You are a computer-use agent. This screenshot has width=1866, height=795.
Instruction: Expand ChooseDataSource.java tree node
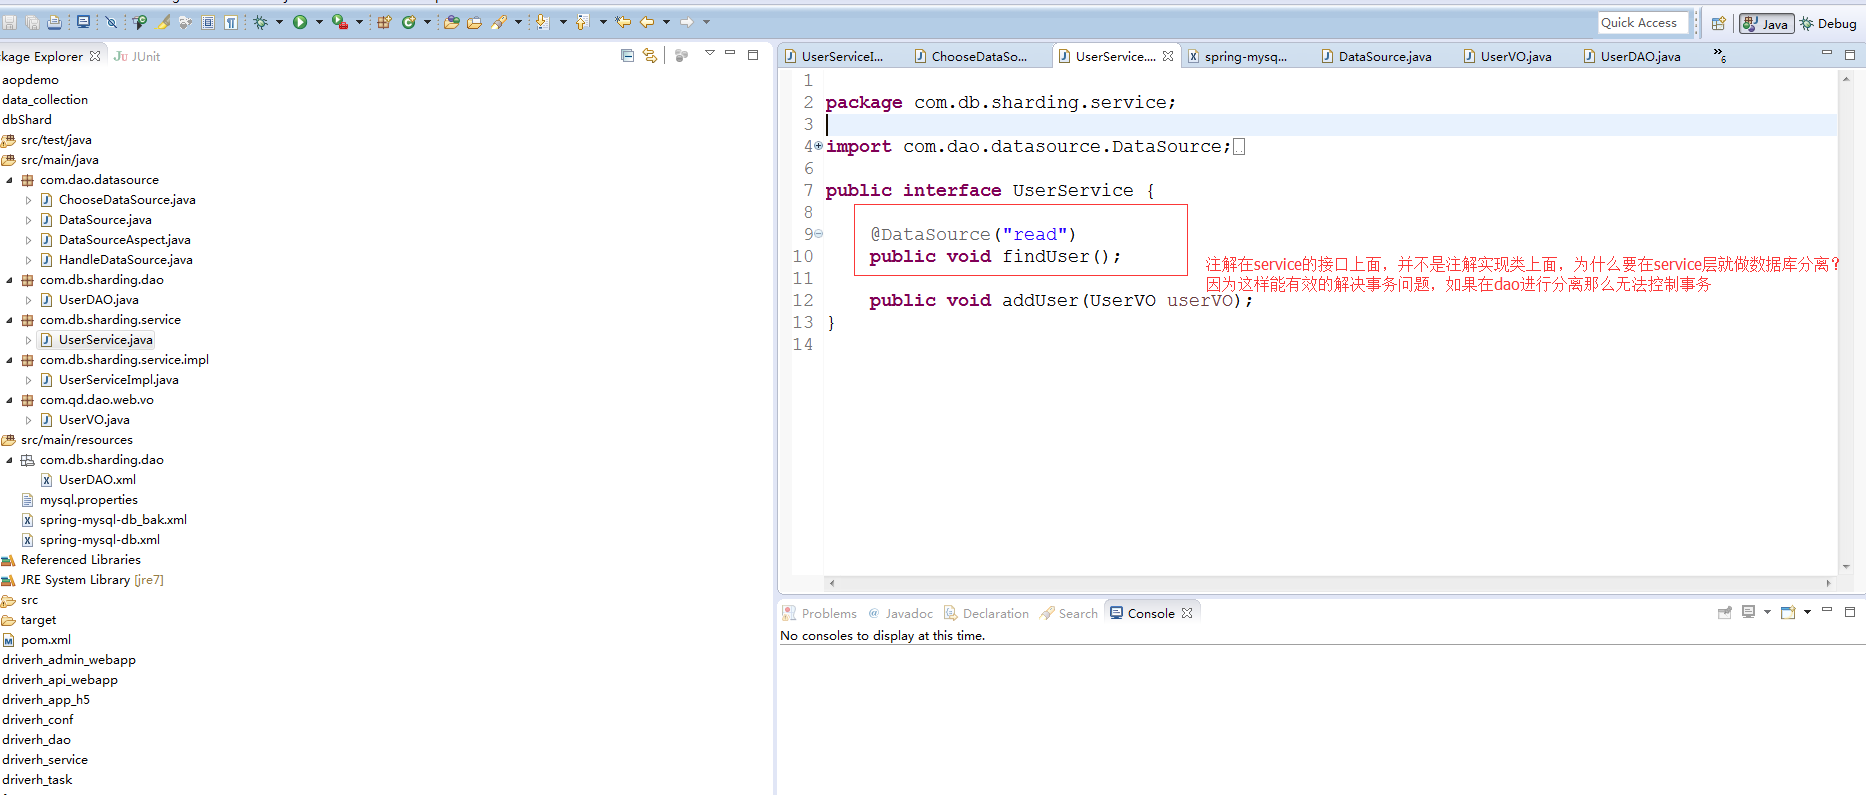(28, 200)
